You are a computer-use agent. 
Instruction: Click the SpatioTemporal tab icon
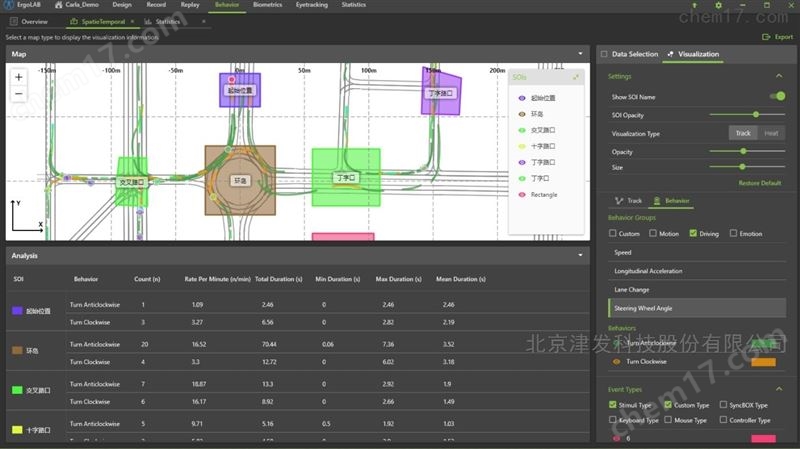coord(74,21)
